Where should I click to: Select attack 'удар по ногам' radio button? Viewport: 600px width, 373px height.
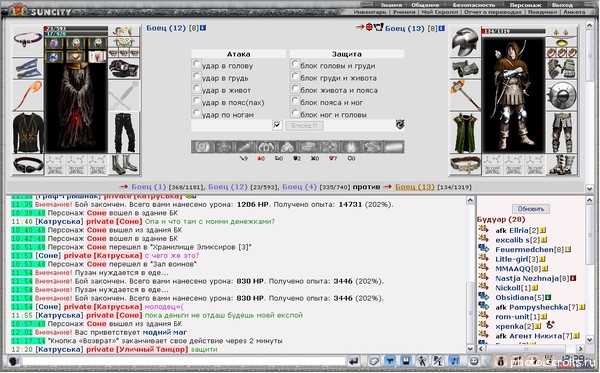click(x=197, y=113)
